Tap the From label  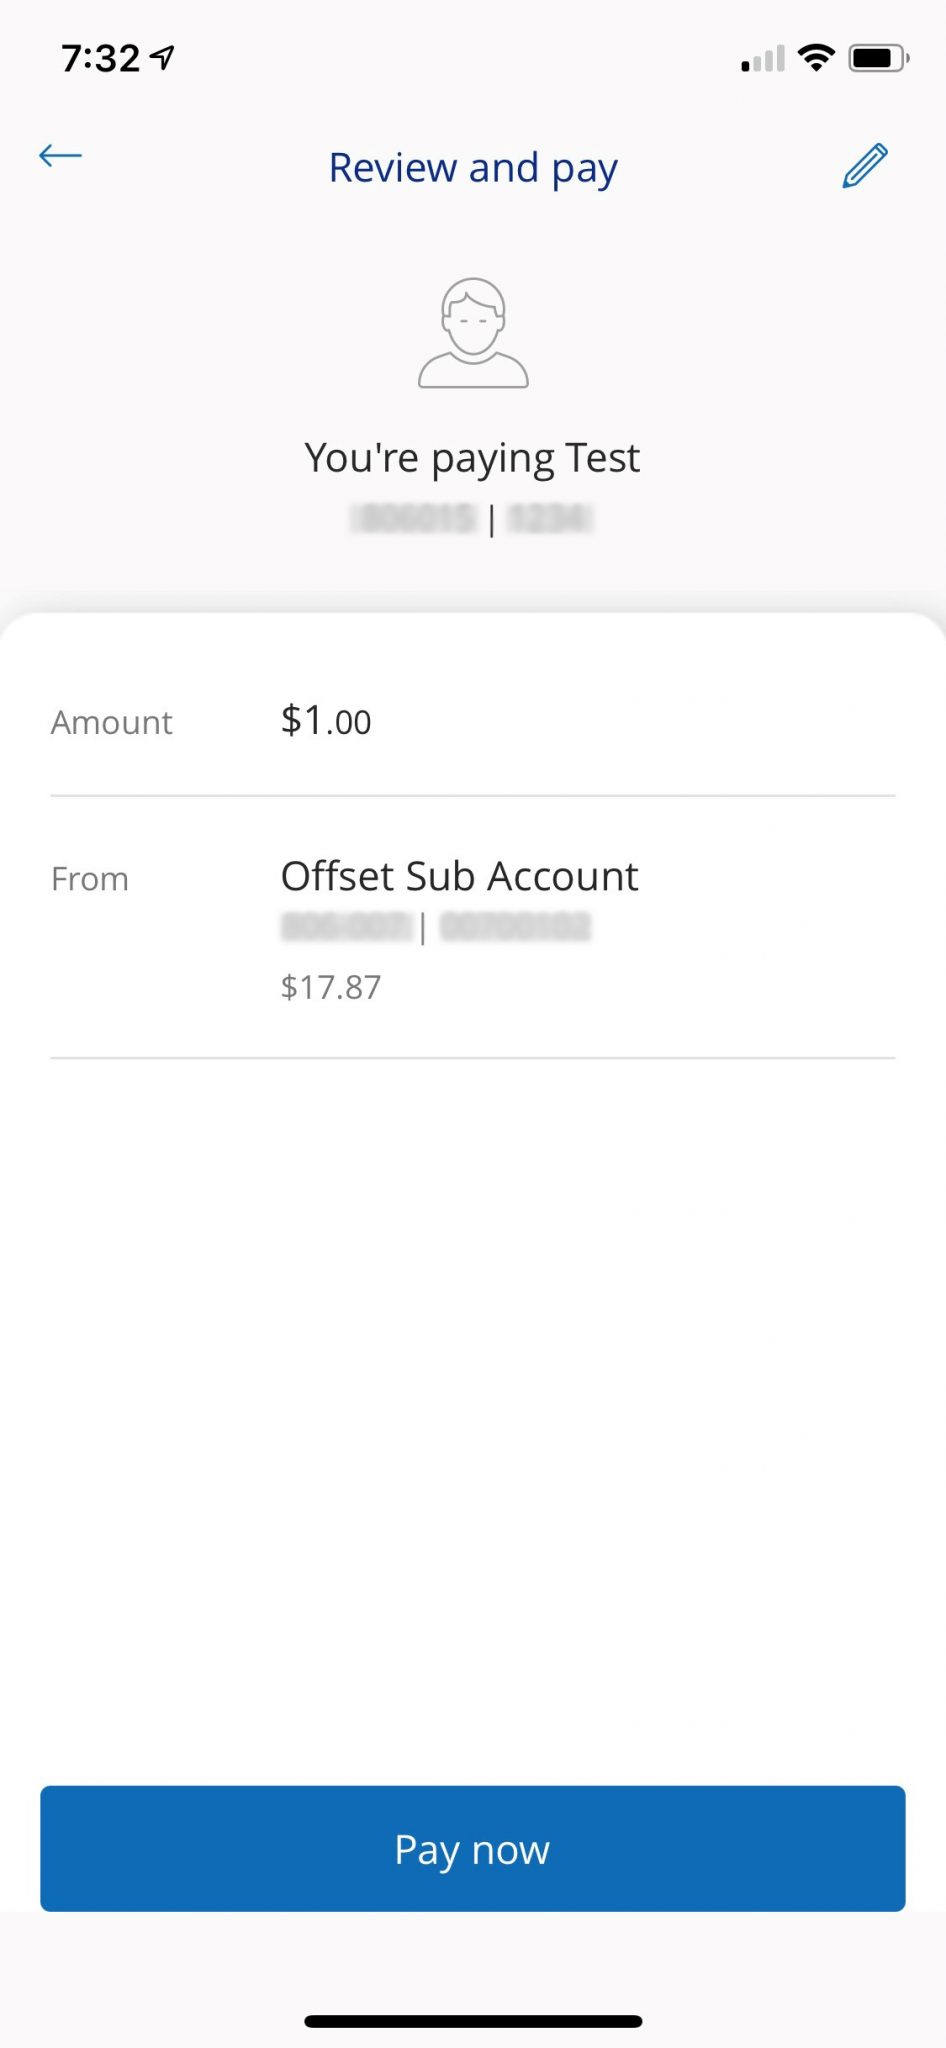90,879
